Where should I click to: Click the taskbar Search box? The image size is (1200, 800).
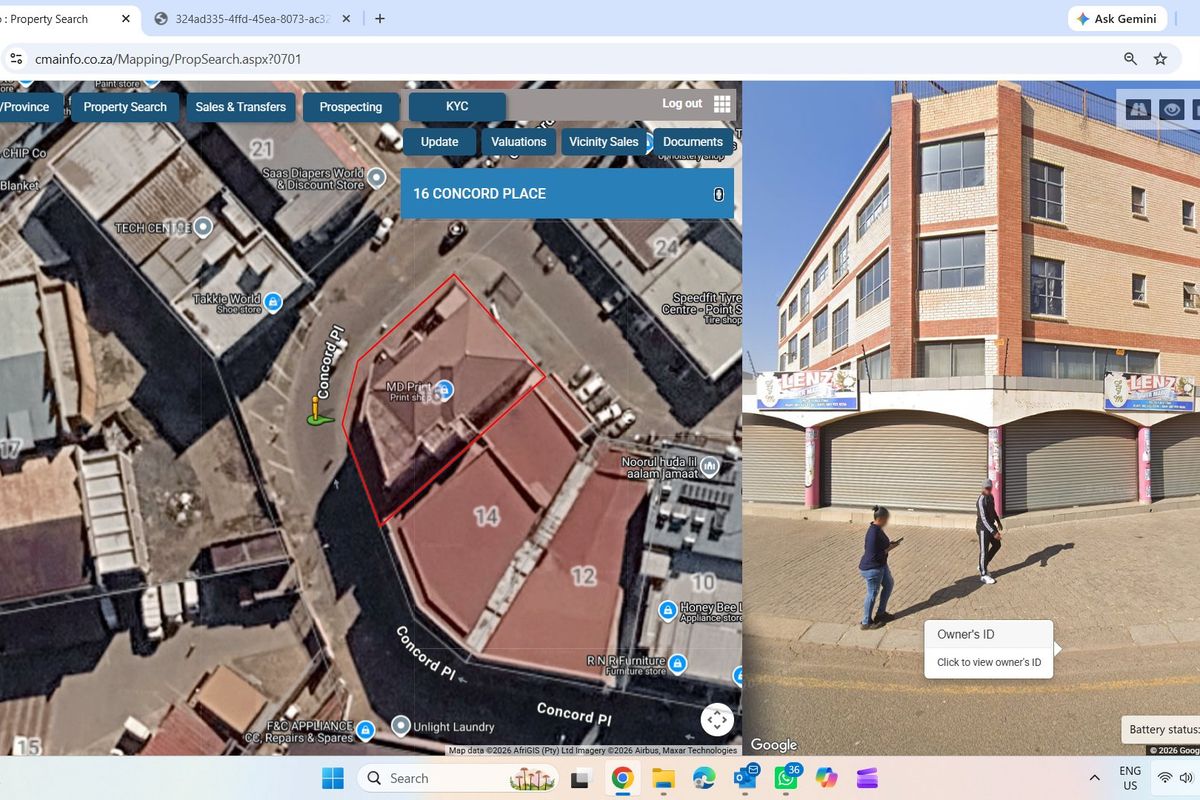(x=459, y=778)
